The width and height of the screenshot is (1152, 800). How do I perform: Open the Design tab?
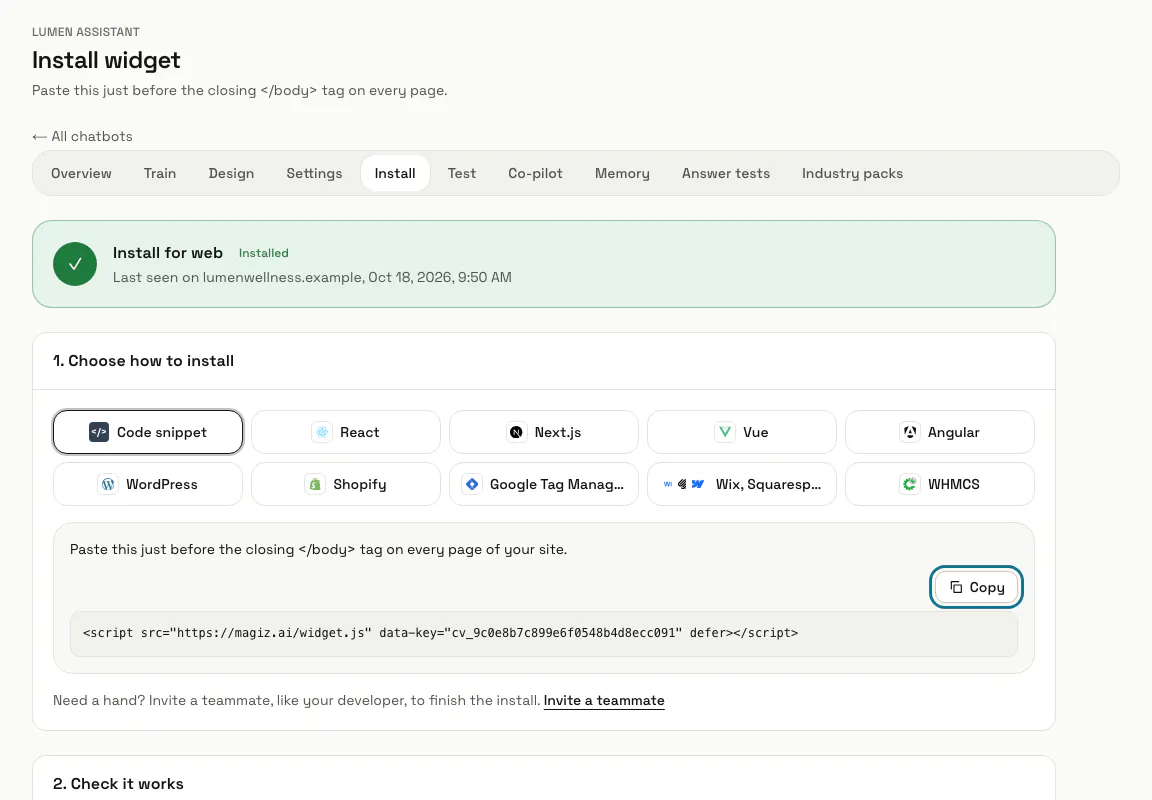point(231,173)
